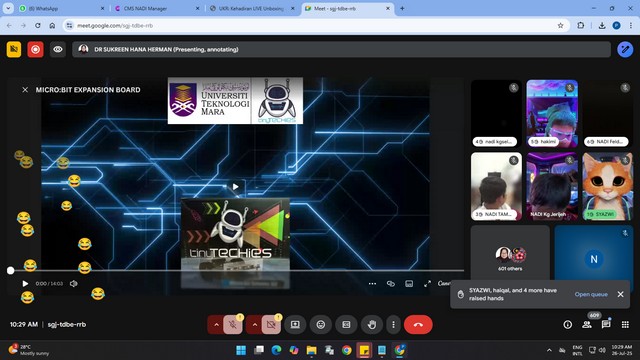Image resolution: width=640 pixels, height=360 pixels.
Task: Open the people panel showing 609
Action: (587, 324)
